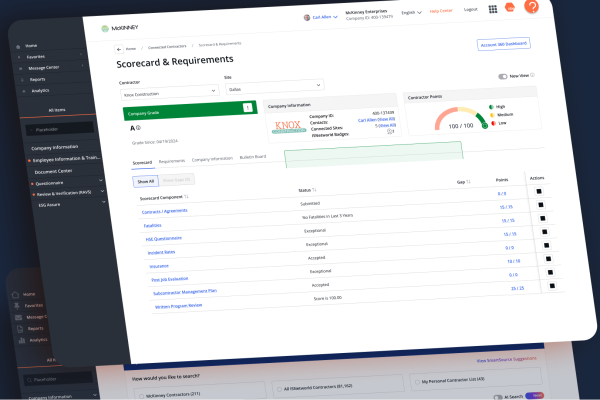Click the Message Center envelope icon in back window
This screenshot has height=400, width=600.
pyautogui.click(x=18, y=318)
